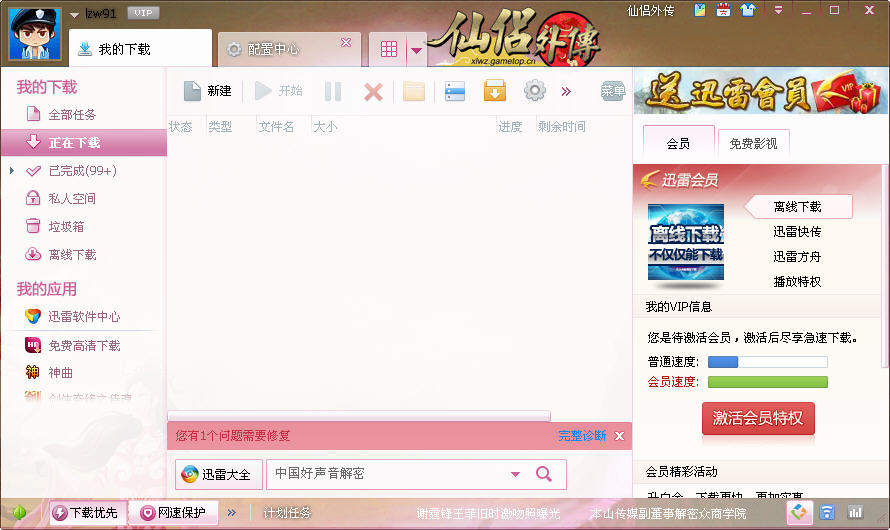890x530 pixels.
Task: Open download folder icon in toolbar
Action: 414,91
